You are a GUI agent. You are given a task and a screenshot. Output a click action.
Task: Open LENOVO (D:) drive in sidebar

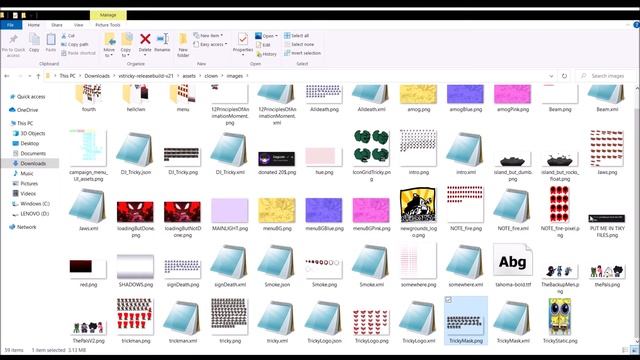coord(31,214)
